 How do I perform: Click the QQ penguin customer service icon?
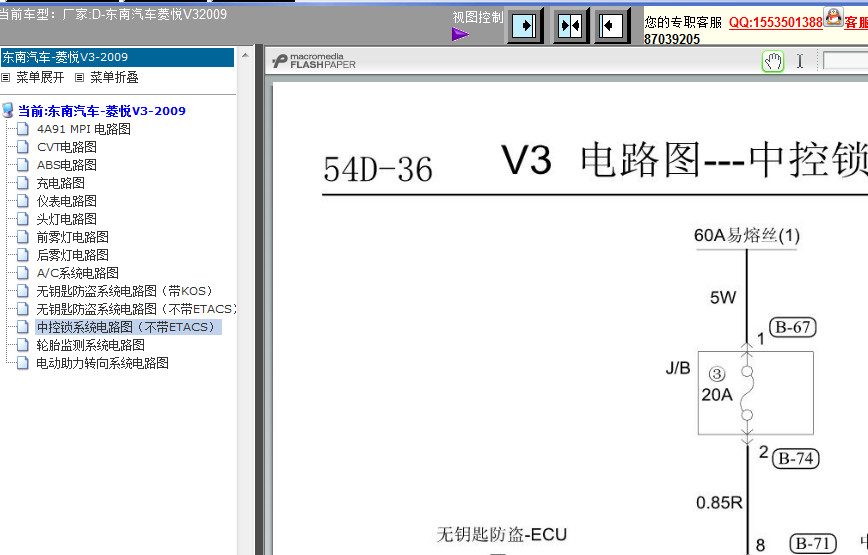[x=833, y=17]
